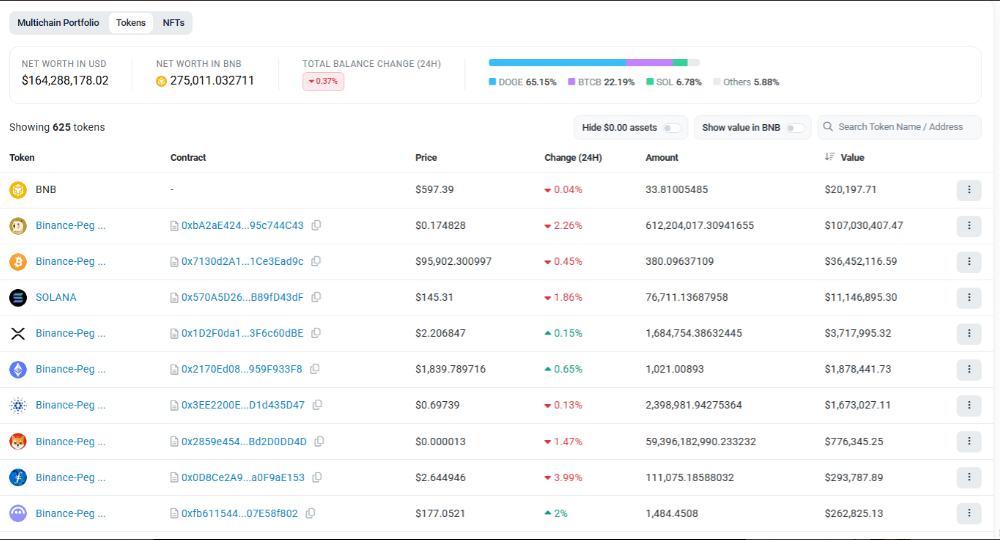Click the Others 5.88% legend entry
Image resolution: width=1000 pixels, height=540 pixels.
point(746,82)
